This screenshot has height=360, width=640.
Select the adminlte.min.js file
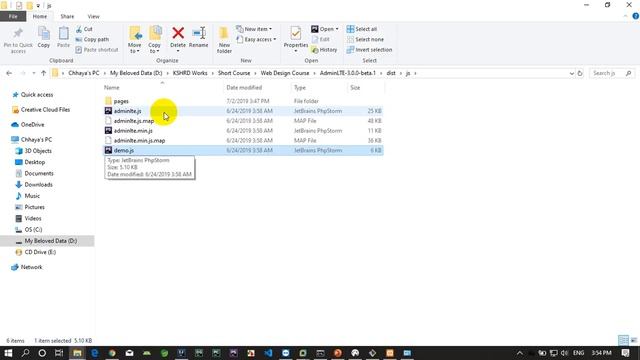pyautogui.click(x=243, y=131)
